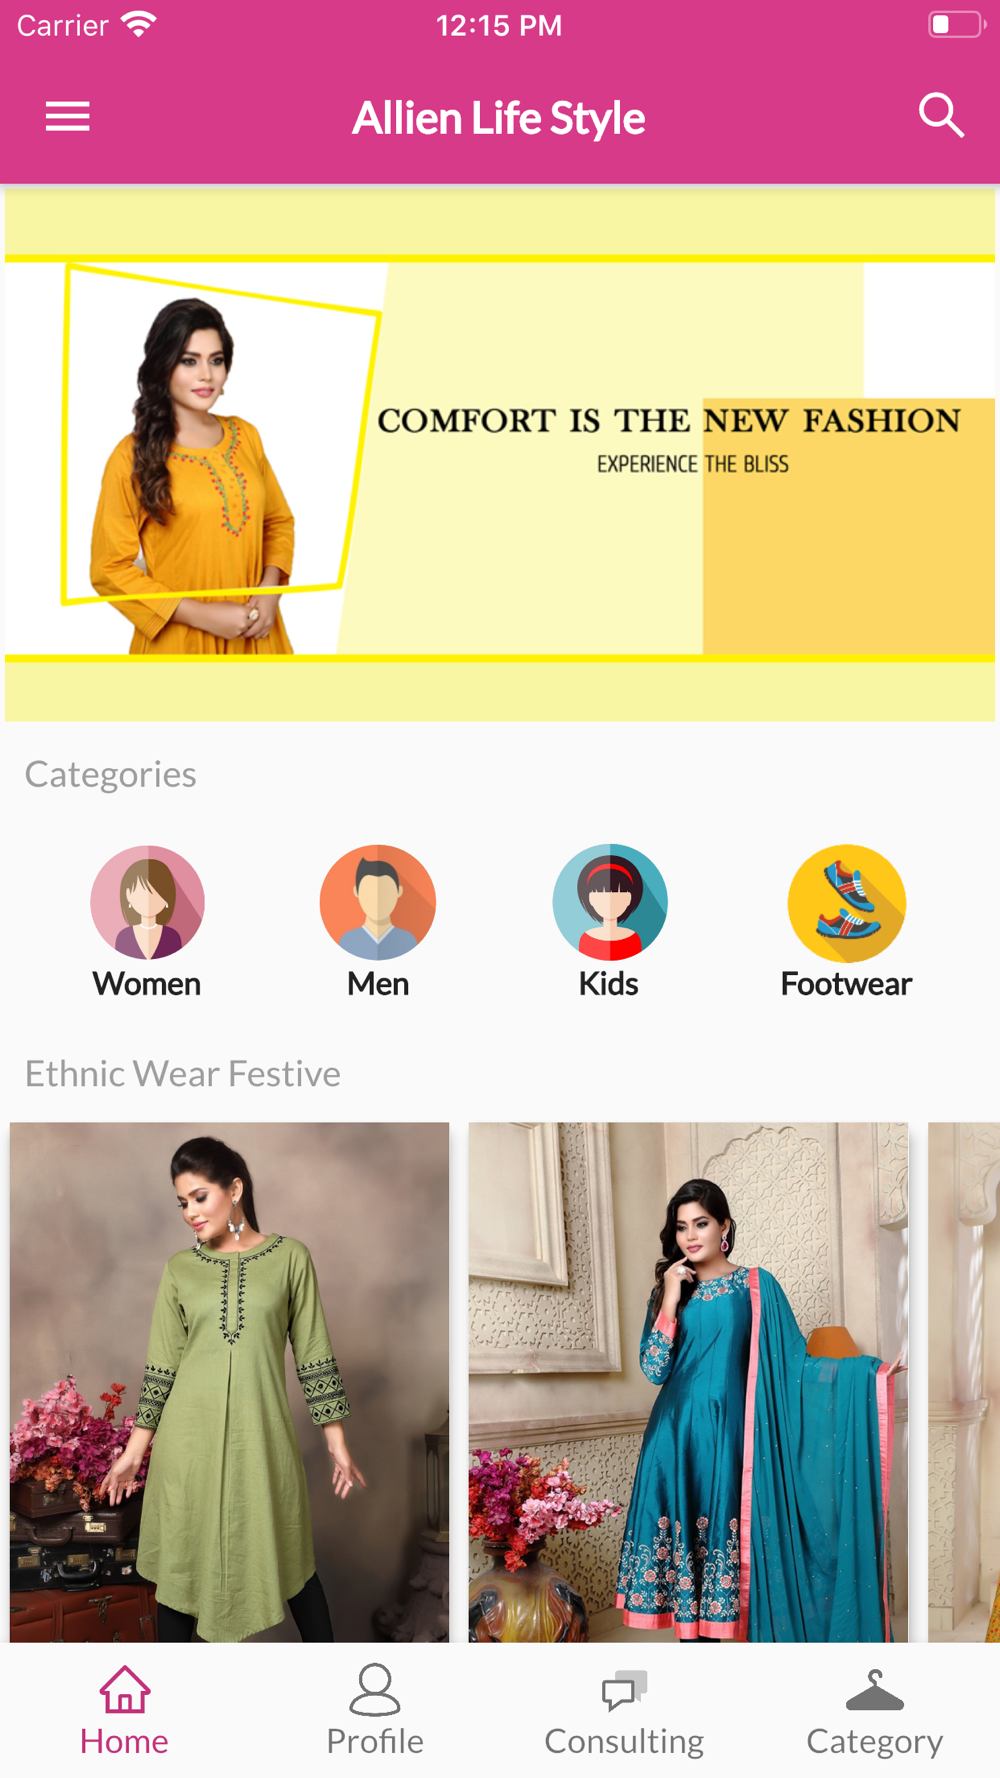Tap the search magnifier icon
This screenshot has width=1000, height=1778.
(941, 116)
